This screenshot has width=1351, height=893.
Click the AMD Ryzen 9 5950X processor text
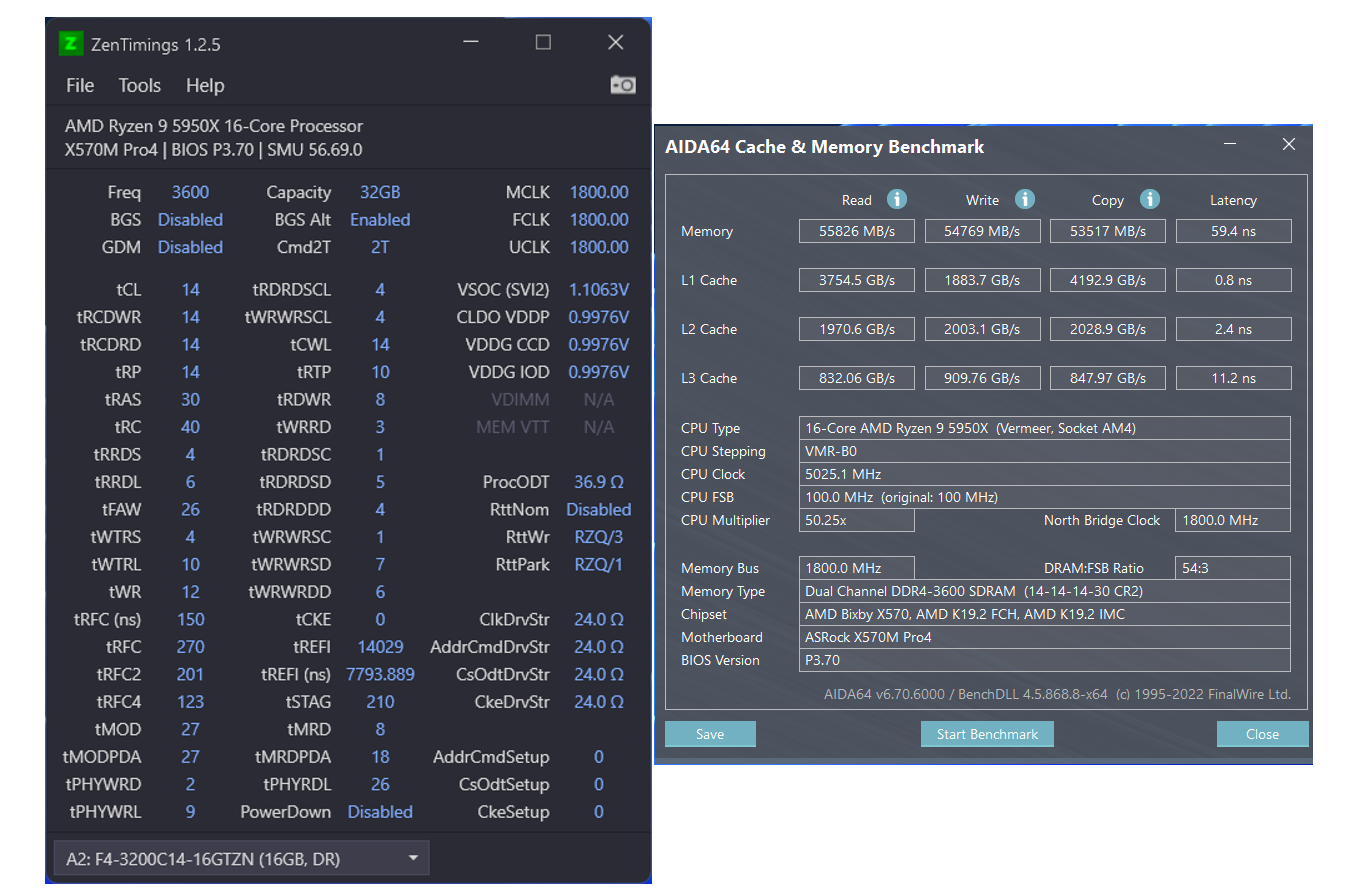(214, 126)
